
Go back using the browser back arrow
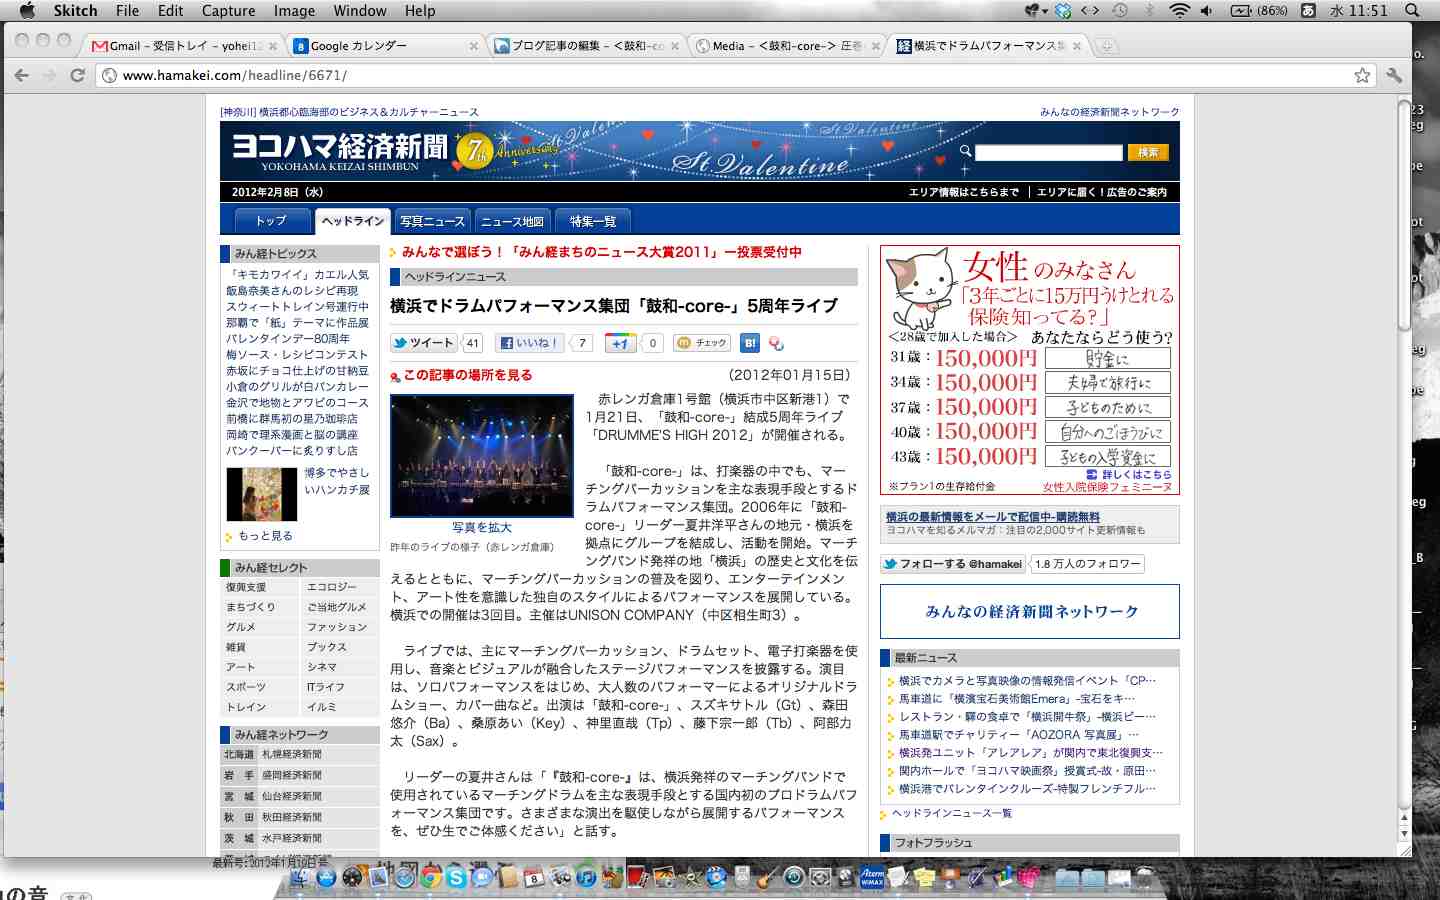[x=22, y=75]
